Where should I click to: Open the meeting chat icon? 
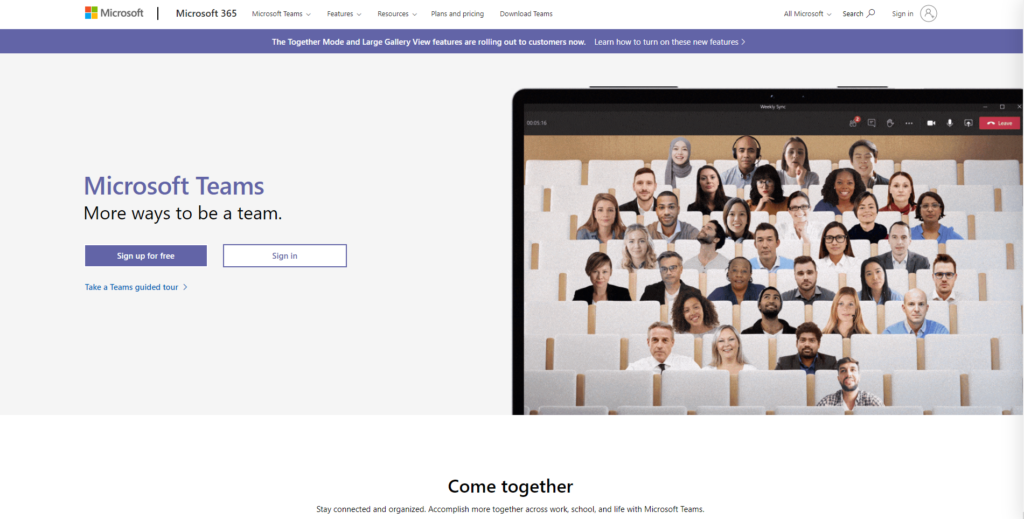tap(871, 123)
